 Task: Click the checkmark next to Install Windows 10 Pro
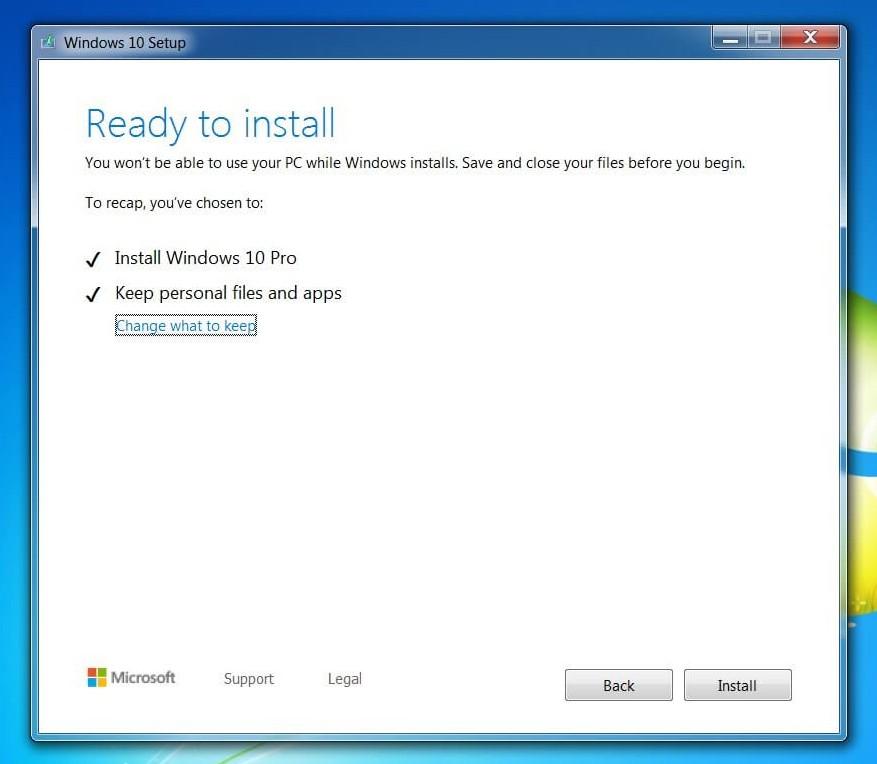click(93, 260)
